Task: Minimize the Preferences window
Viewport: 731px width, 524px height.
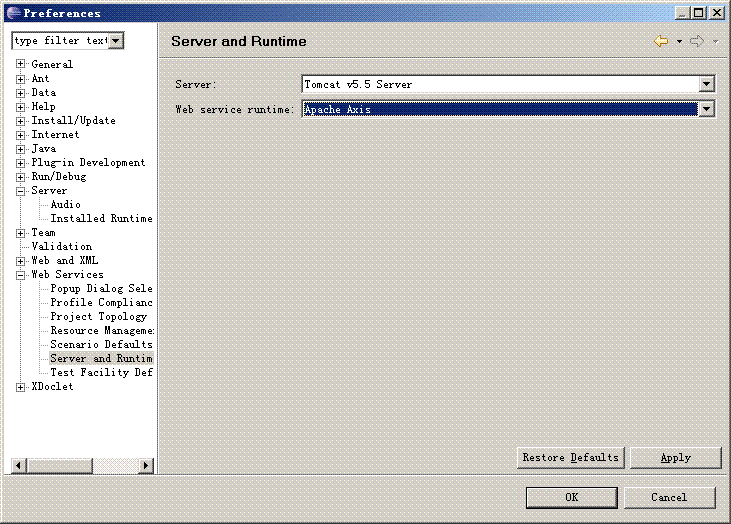Action: pos(683,13)
